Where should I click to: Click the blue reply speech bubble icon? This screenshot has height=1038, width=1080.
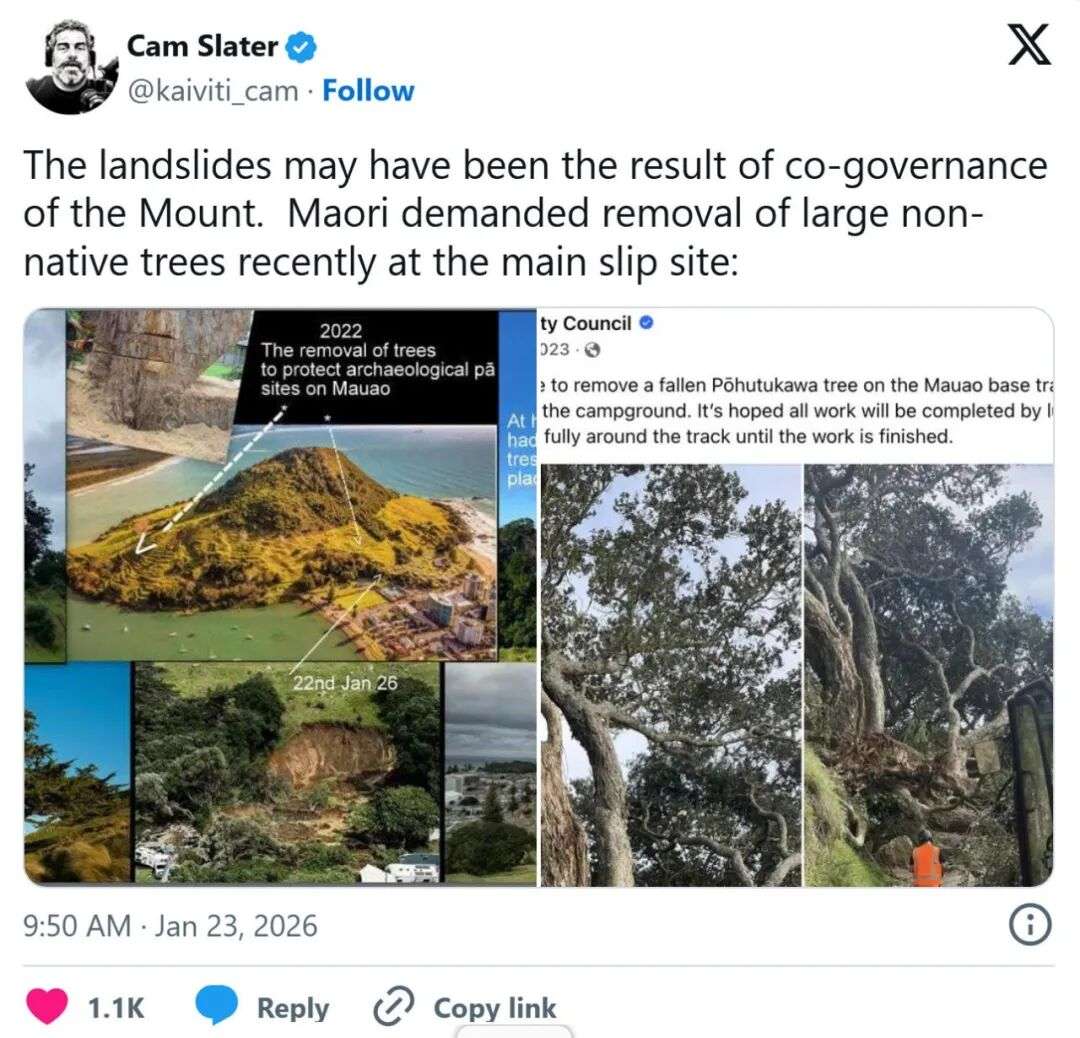pos(215,1007)
